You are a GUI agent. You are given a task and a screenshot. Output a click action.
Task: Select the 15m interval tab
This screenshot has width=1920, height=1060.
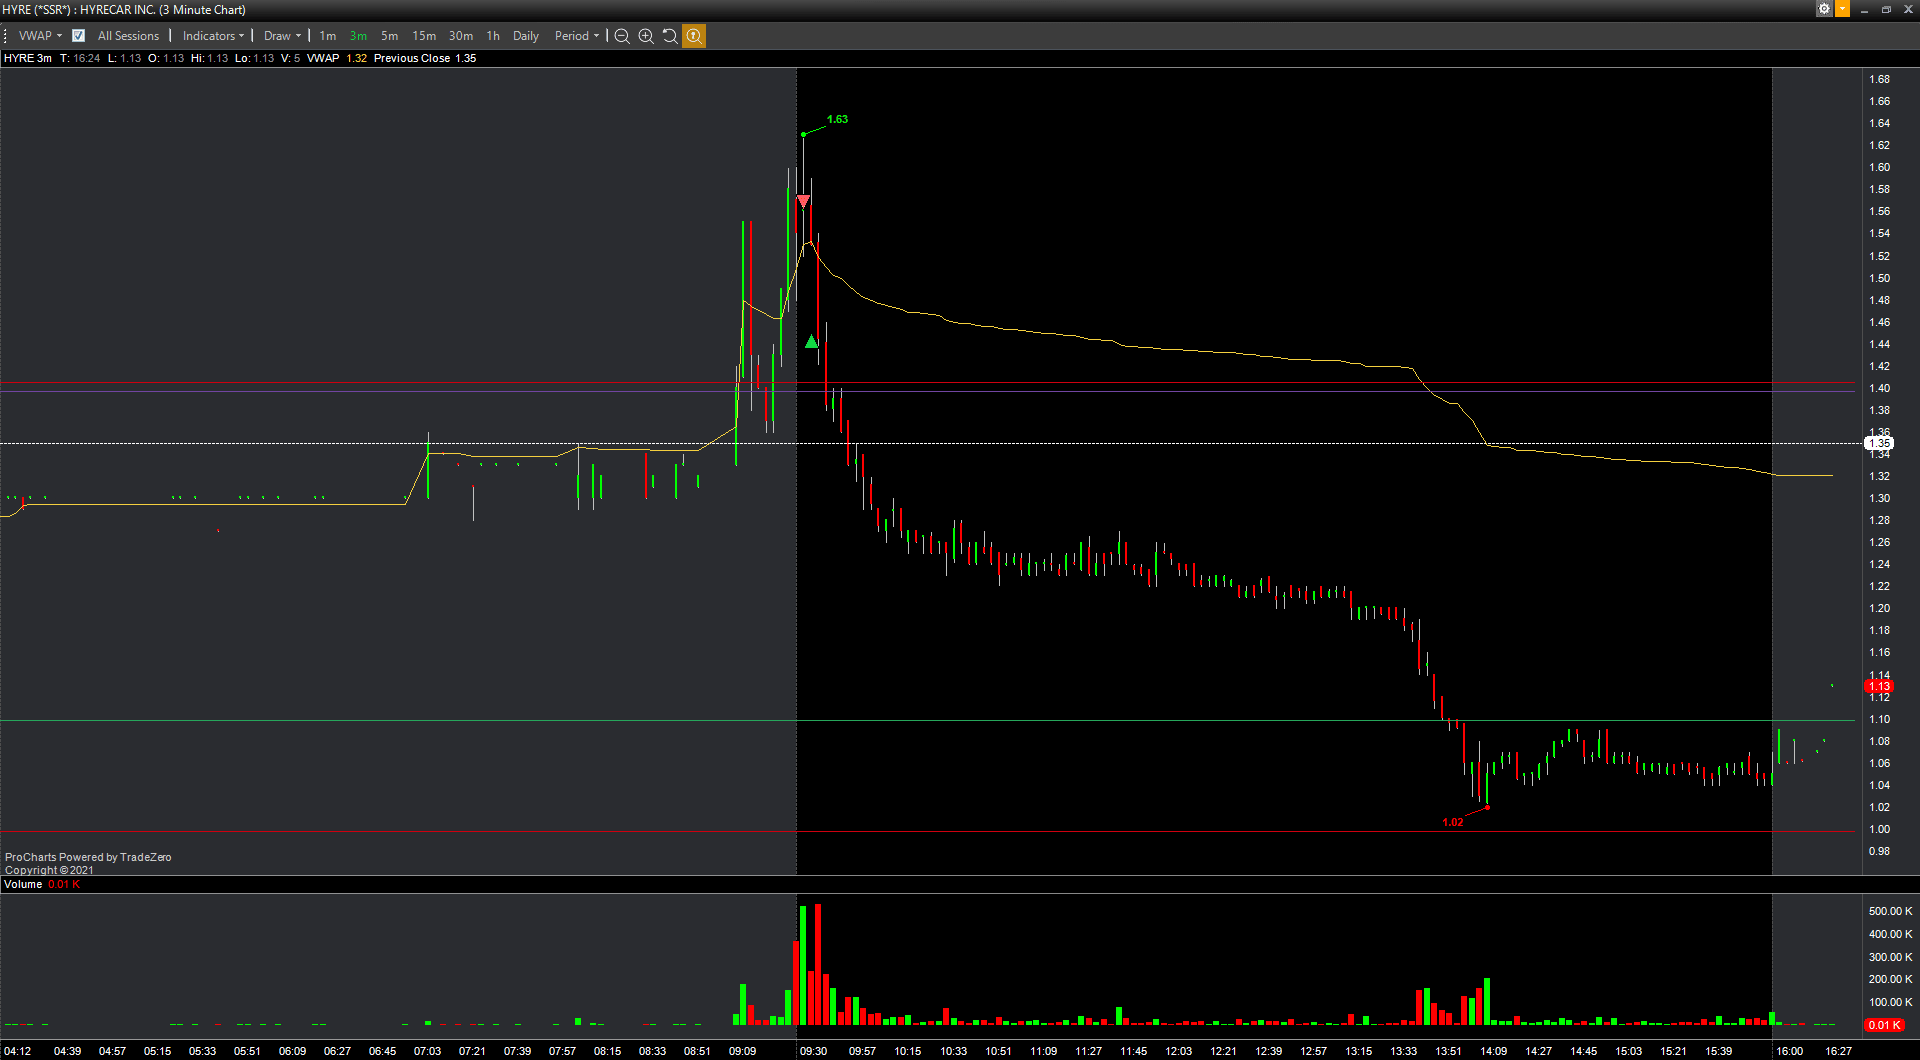(x=424, y=36)
